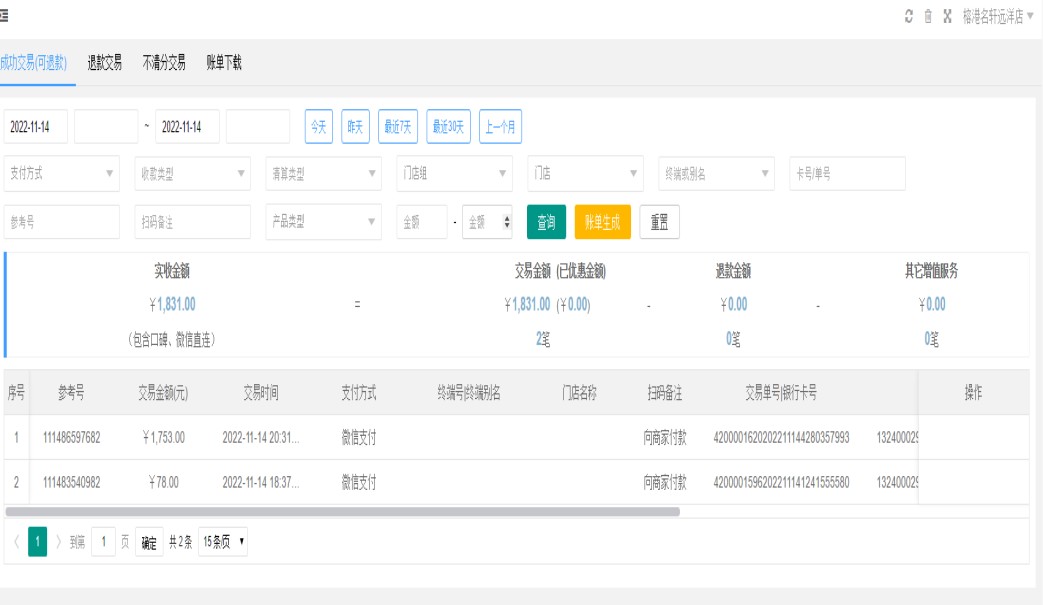Open the 收款类型 dropdown
The width and height of the screenshot is (1043, 605).
pos(192,173)
